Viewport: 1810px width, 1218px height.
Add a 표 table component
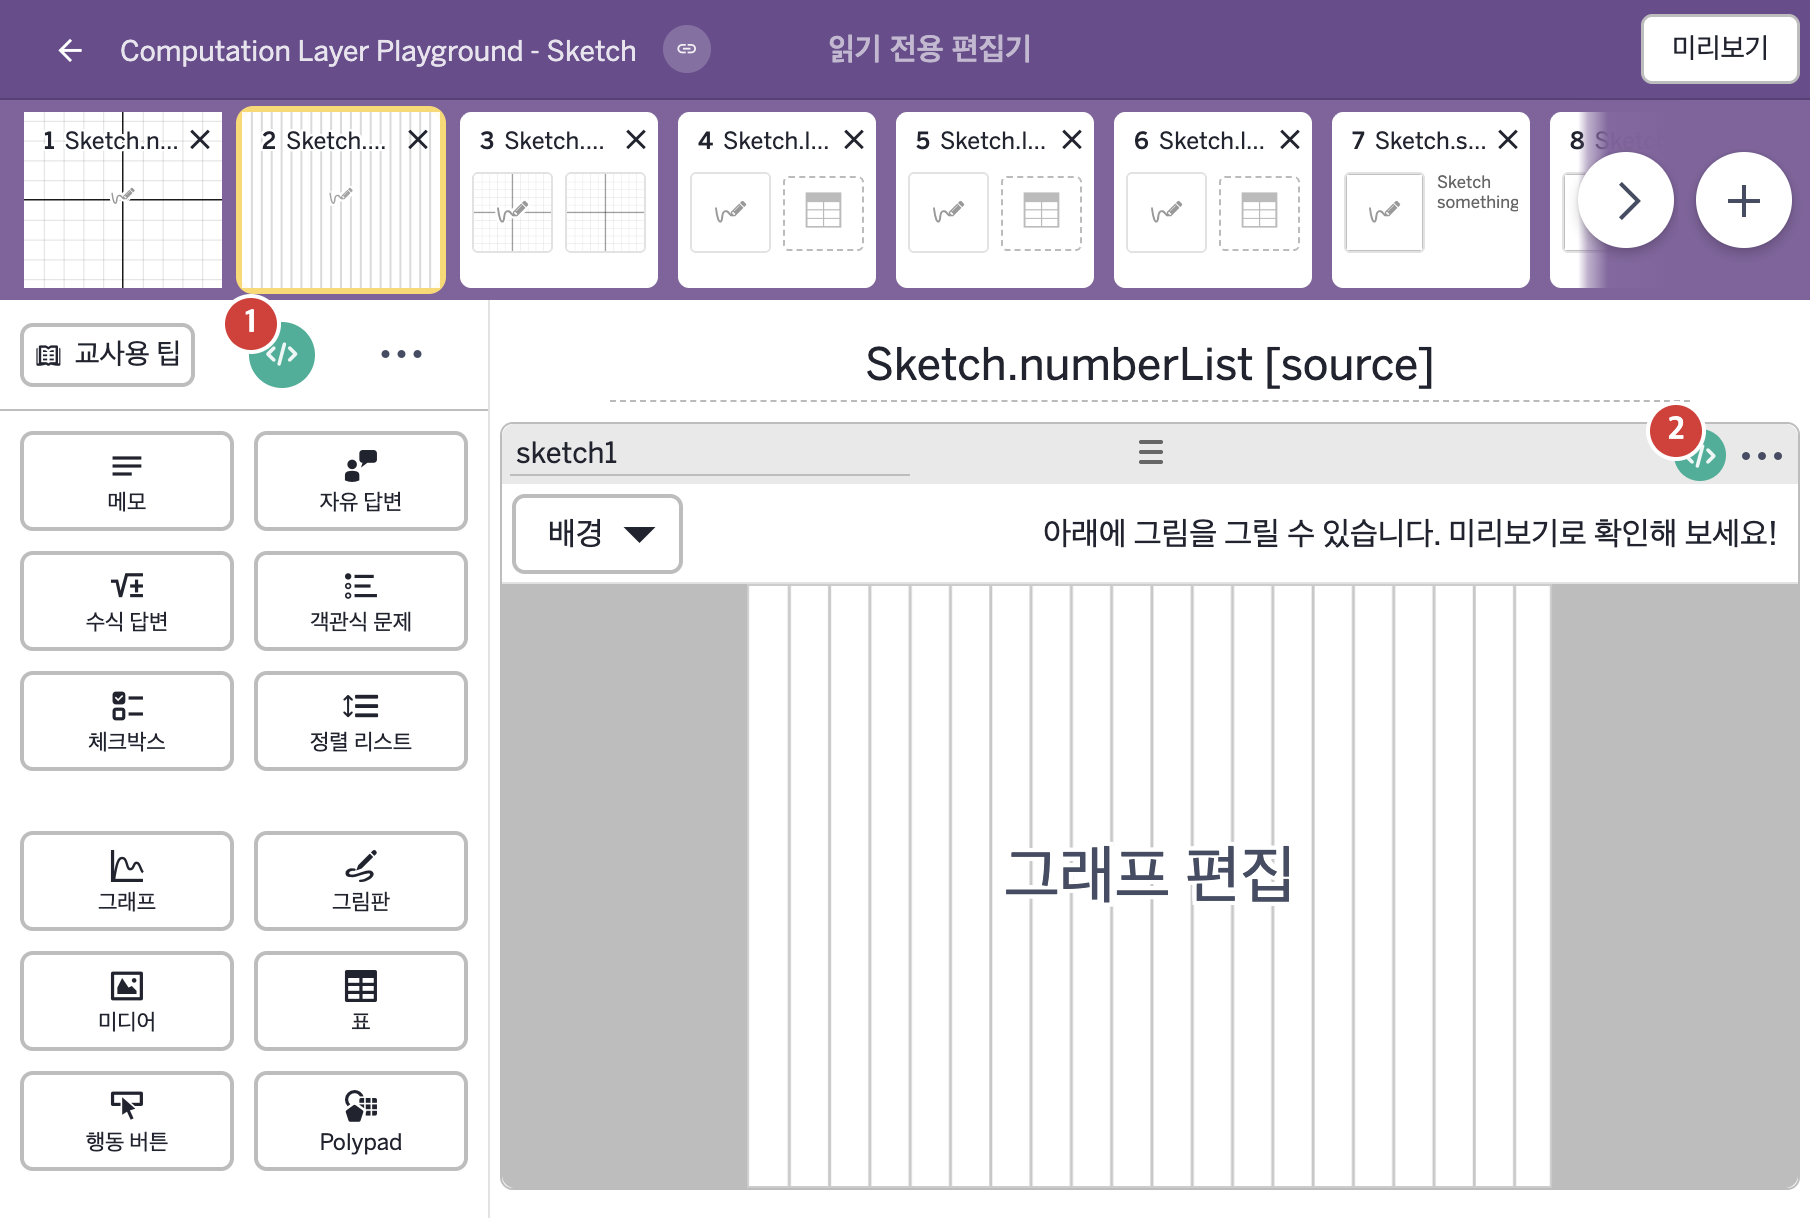(x=361, y=1001)
